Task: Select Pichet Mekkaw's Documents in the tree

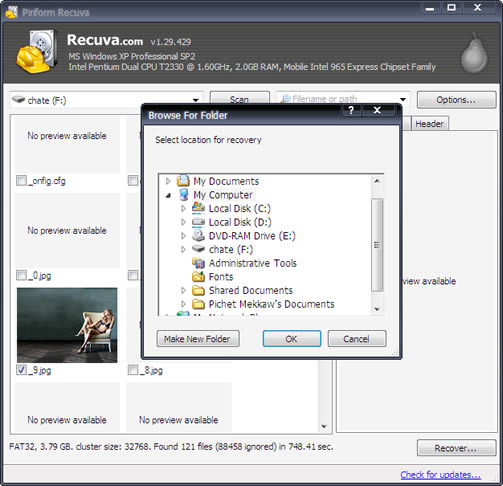Action: [271, 304]
